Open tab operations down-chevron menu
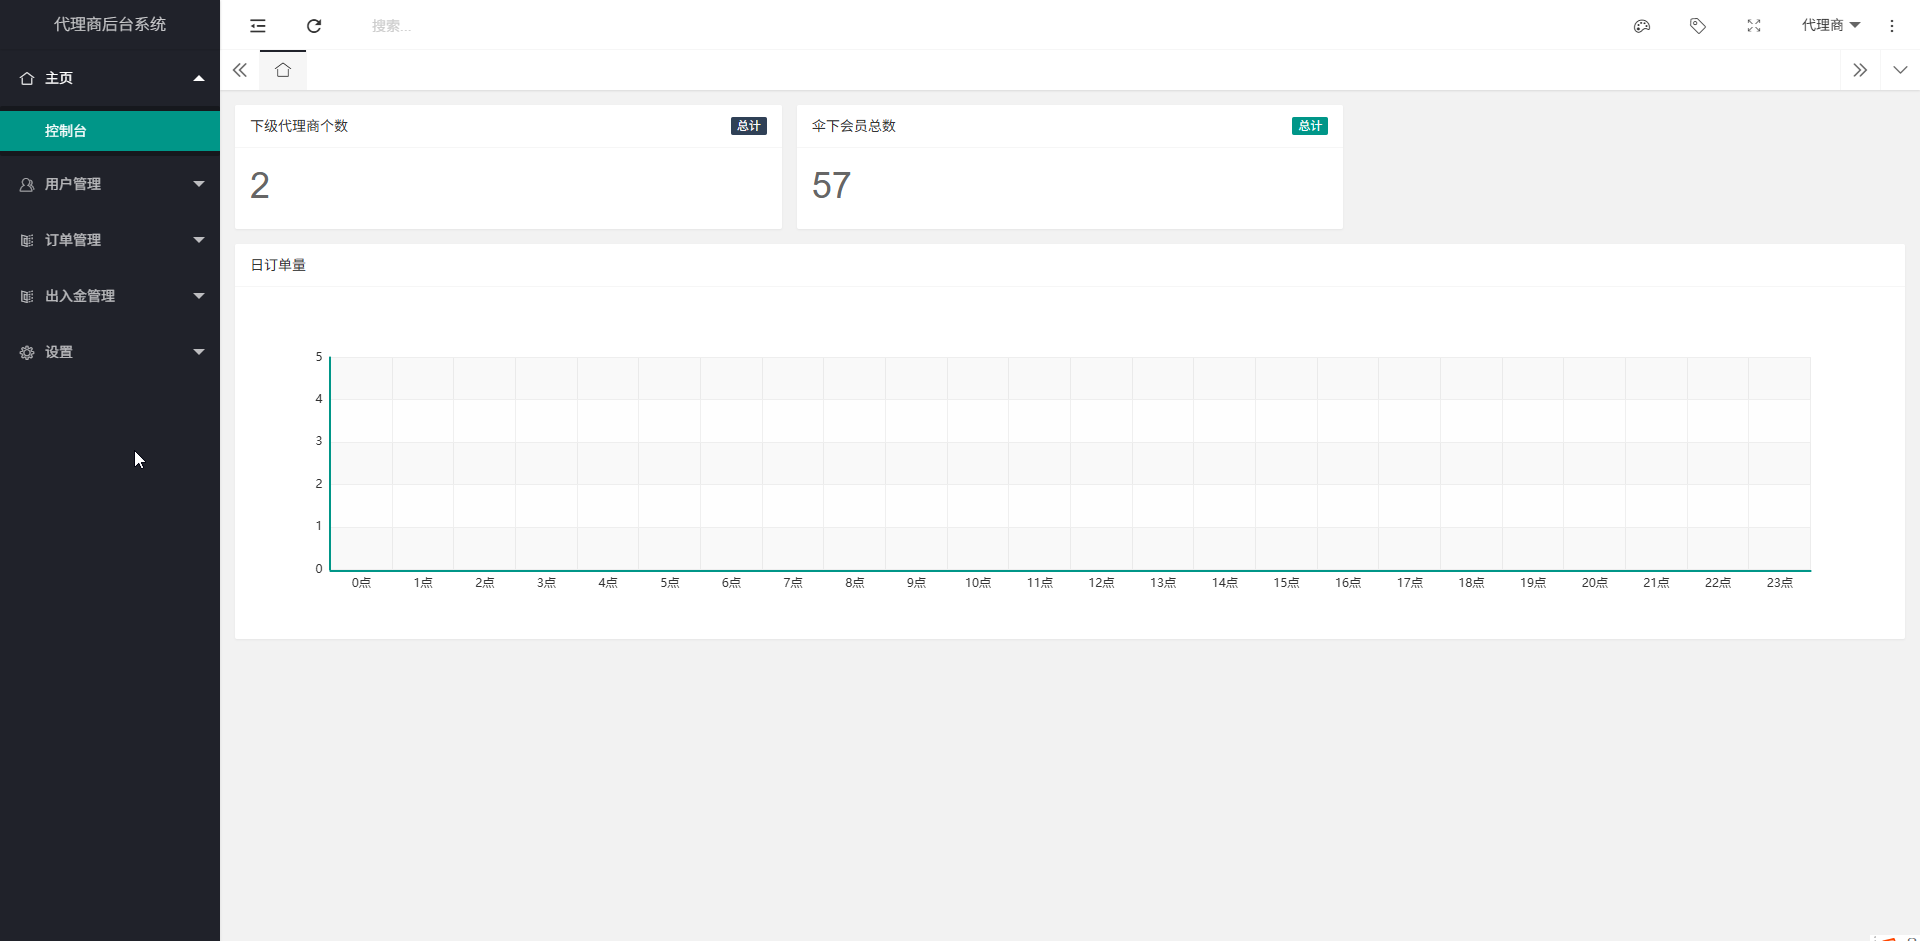The image size is (1920, 941). point(1900,70)
